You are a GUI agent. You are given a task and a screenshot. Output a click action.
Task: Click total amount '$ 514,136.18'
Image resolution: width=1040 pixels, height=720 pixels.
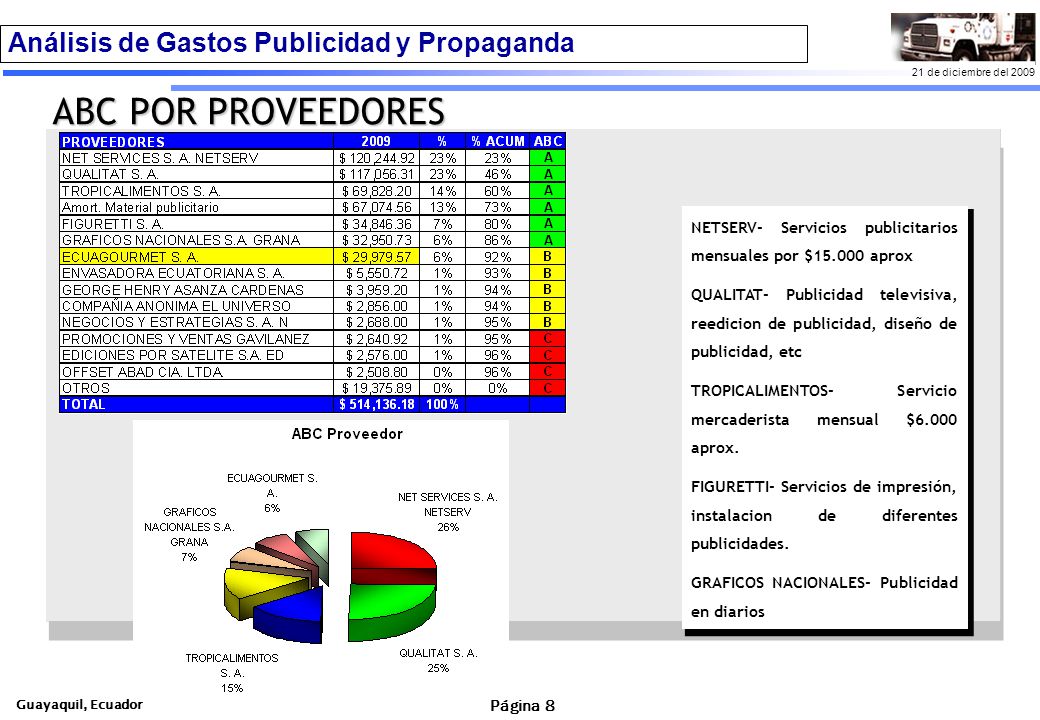tap(376, 404)
